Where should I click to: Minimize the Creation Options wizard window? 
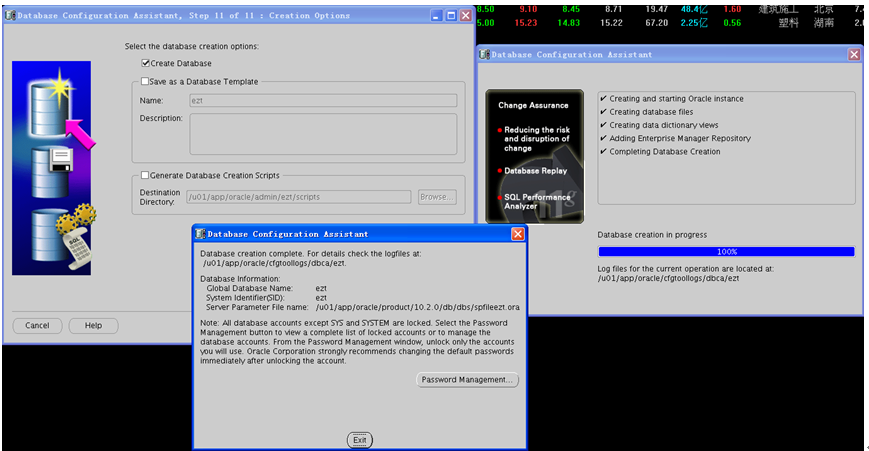[x=436, y=16]
